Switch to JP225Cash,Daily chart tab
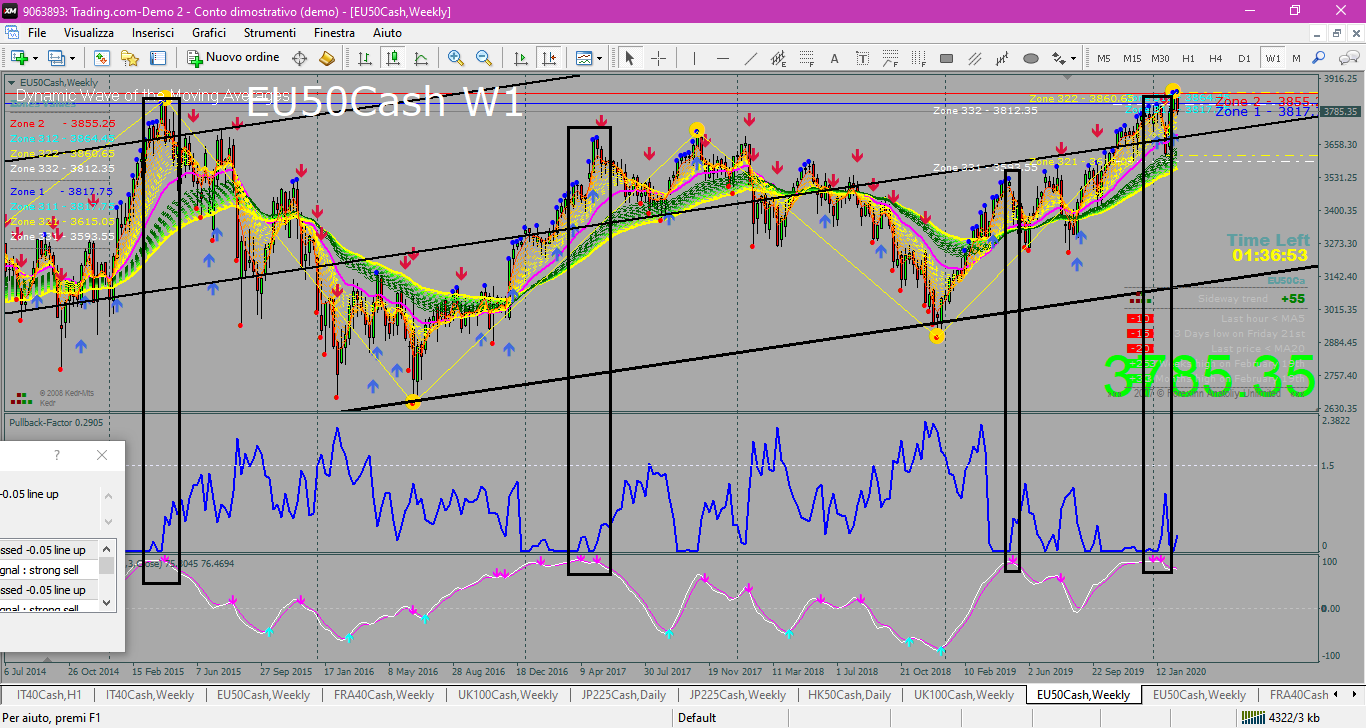 pos(624,694)
